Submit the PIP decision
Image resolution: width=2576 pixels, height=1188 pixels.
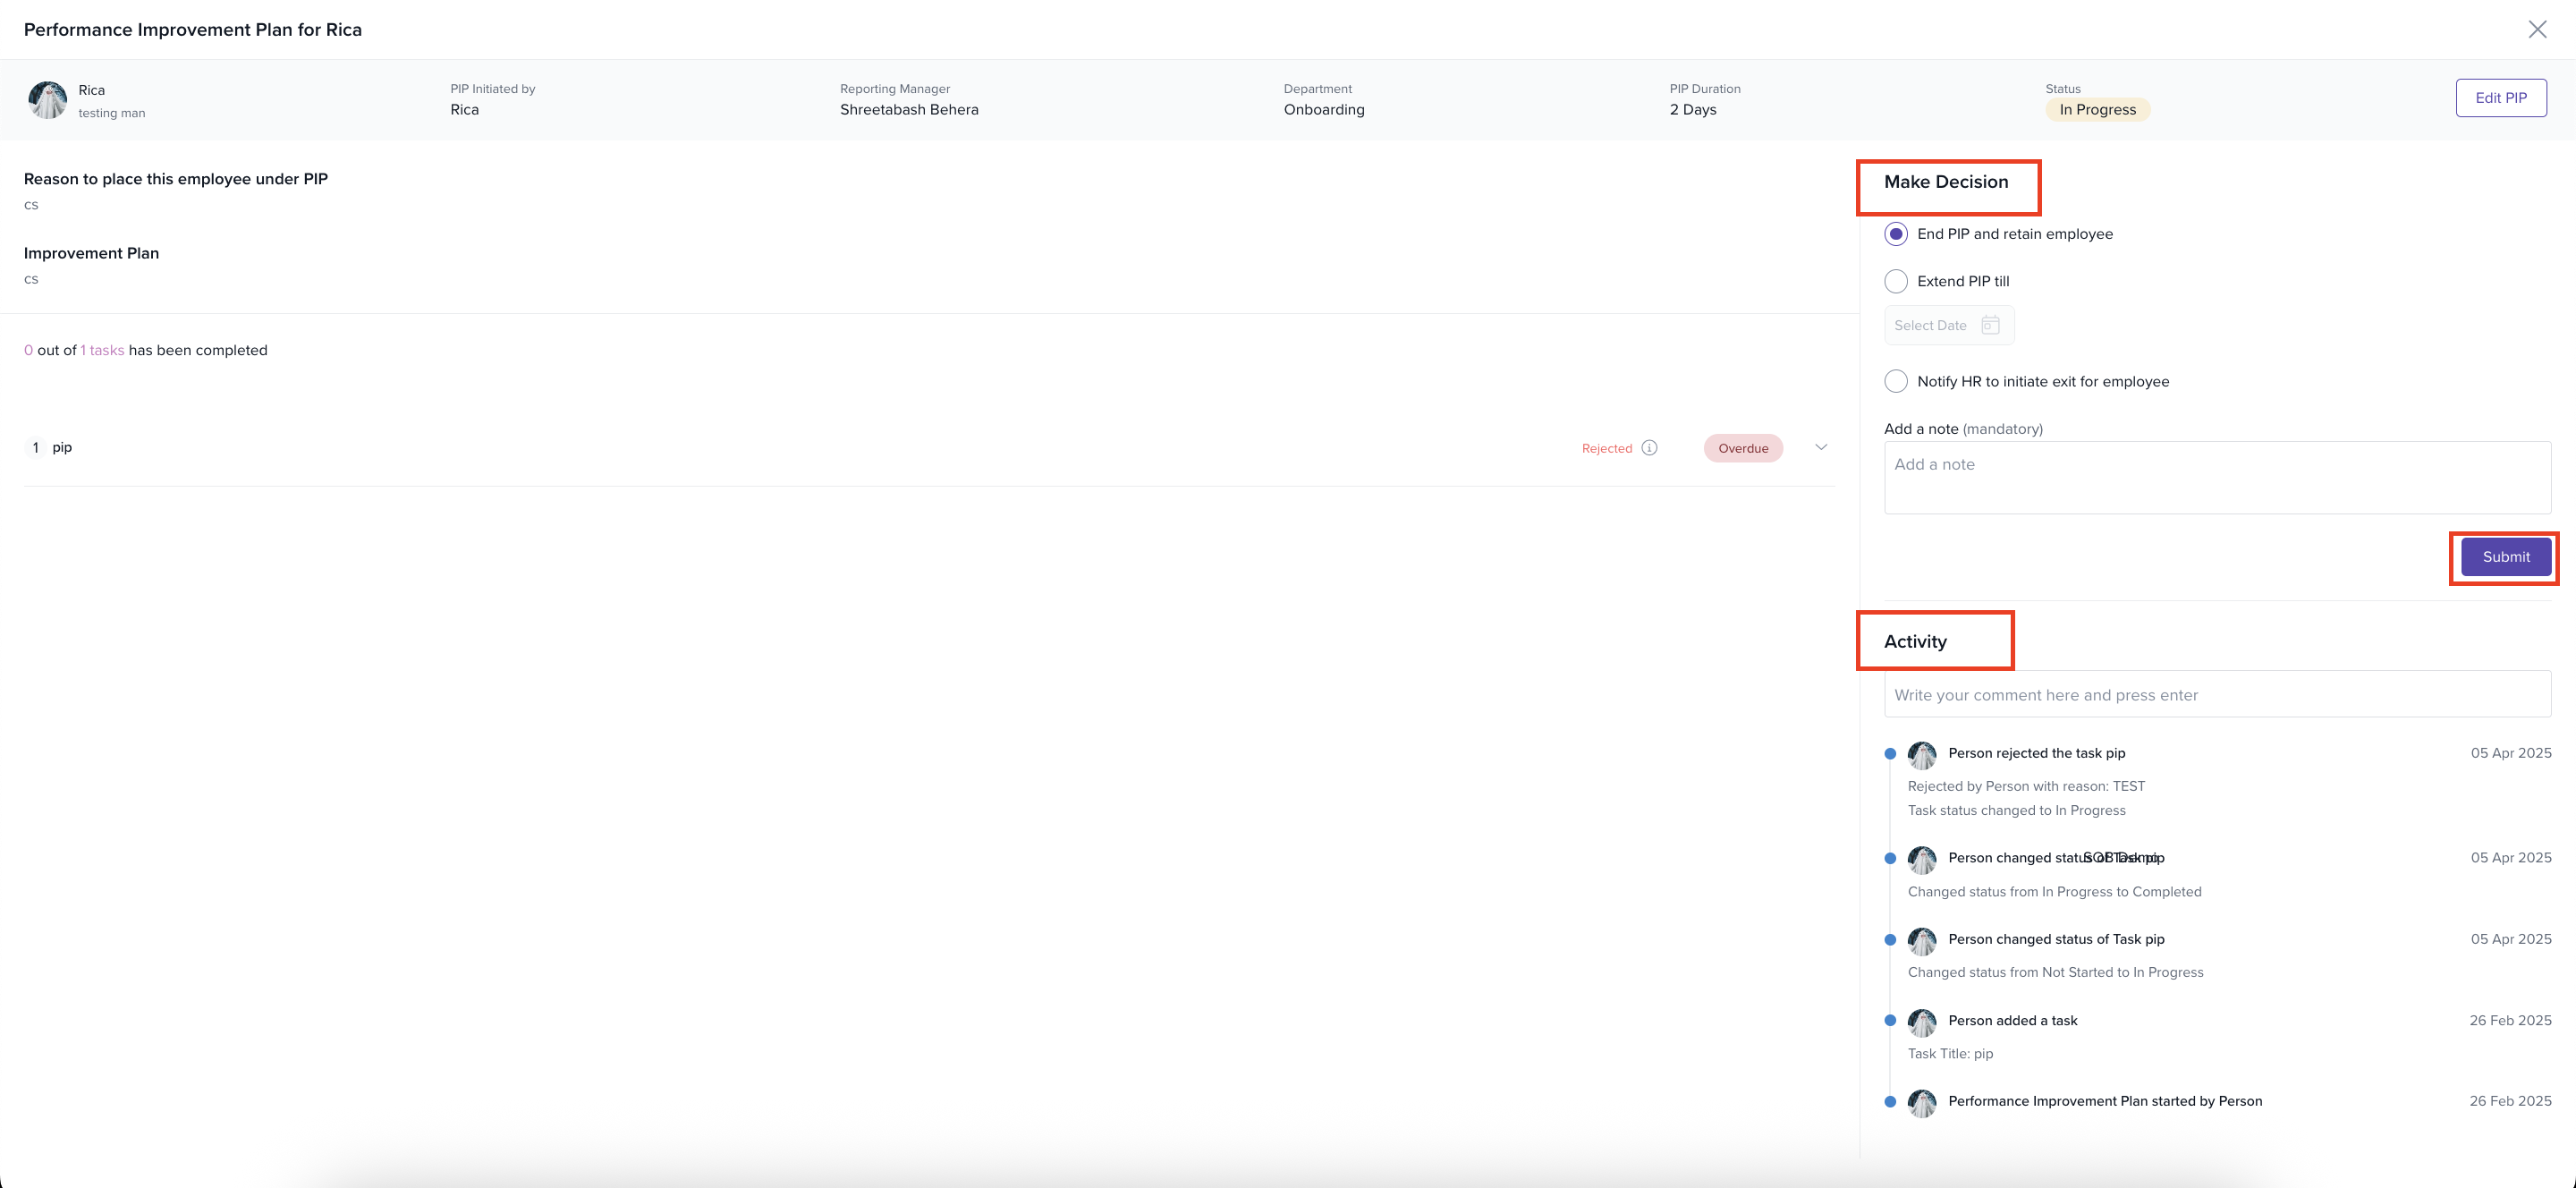(2503, 557)
